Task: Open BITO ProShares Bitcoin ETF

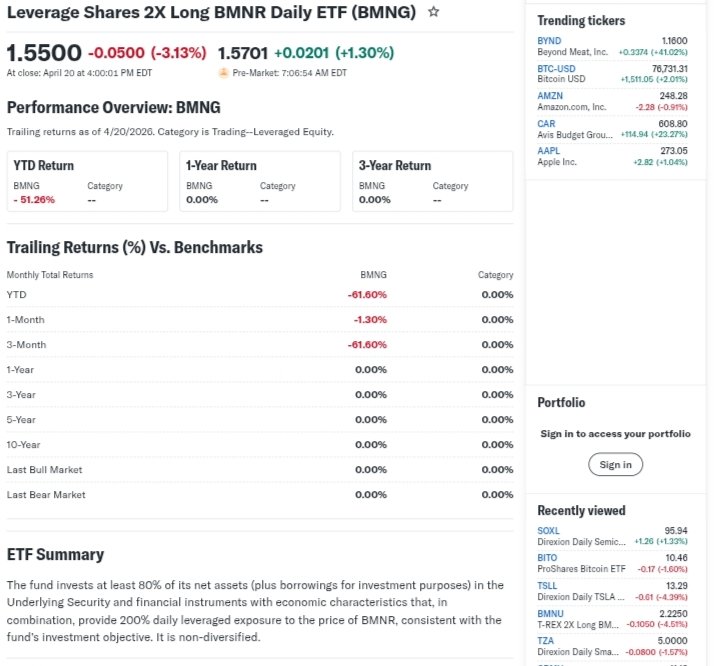Action: (548, 557)
